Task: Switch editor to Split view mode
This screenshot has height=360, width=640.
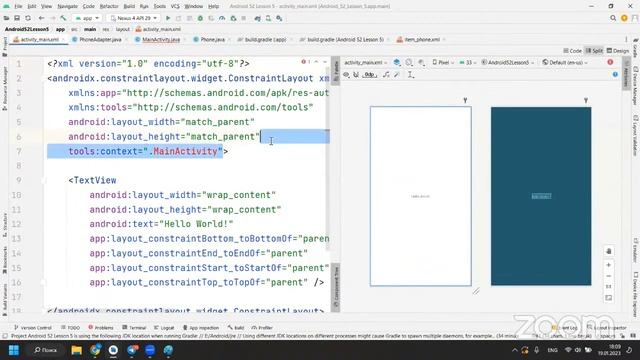Action: (x=594, y=51)
